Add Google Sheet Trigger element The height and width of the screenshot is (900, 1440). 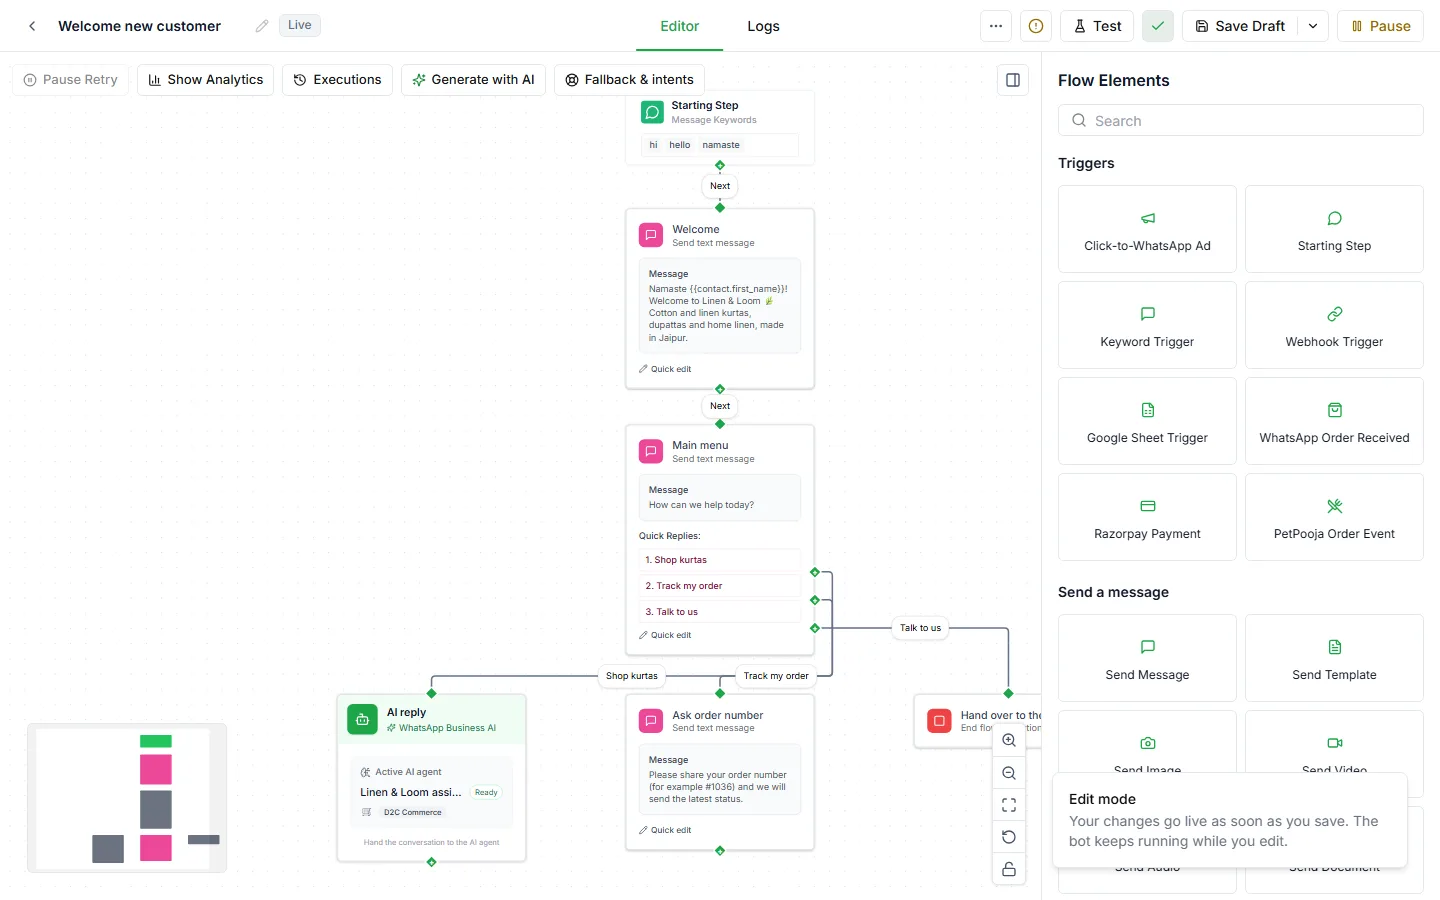[1147, 421]
